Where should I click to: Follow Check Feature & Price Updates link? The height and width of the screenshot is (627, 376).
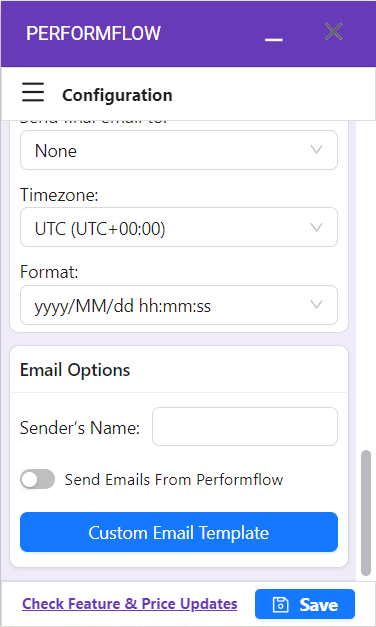click(130, 604)
